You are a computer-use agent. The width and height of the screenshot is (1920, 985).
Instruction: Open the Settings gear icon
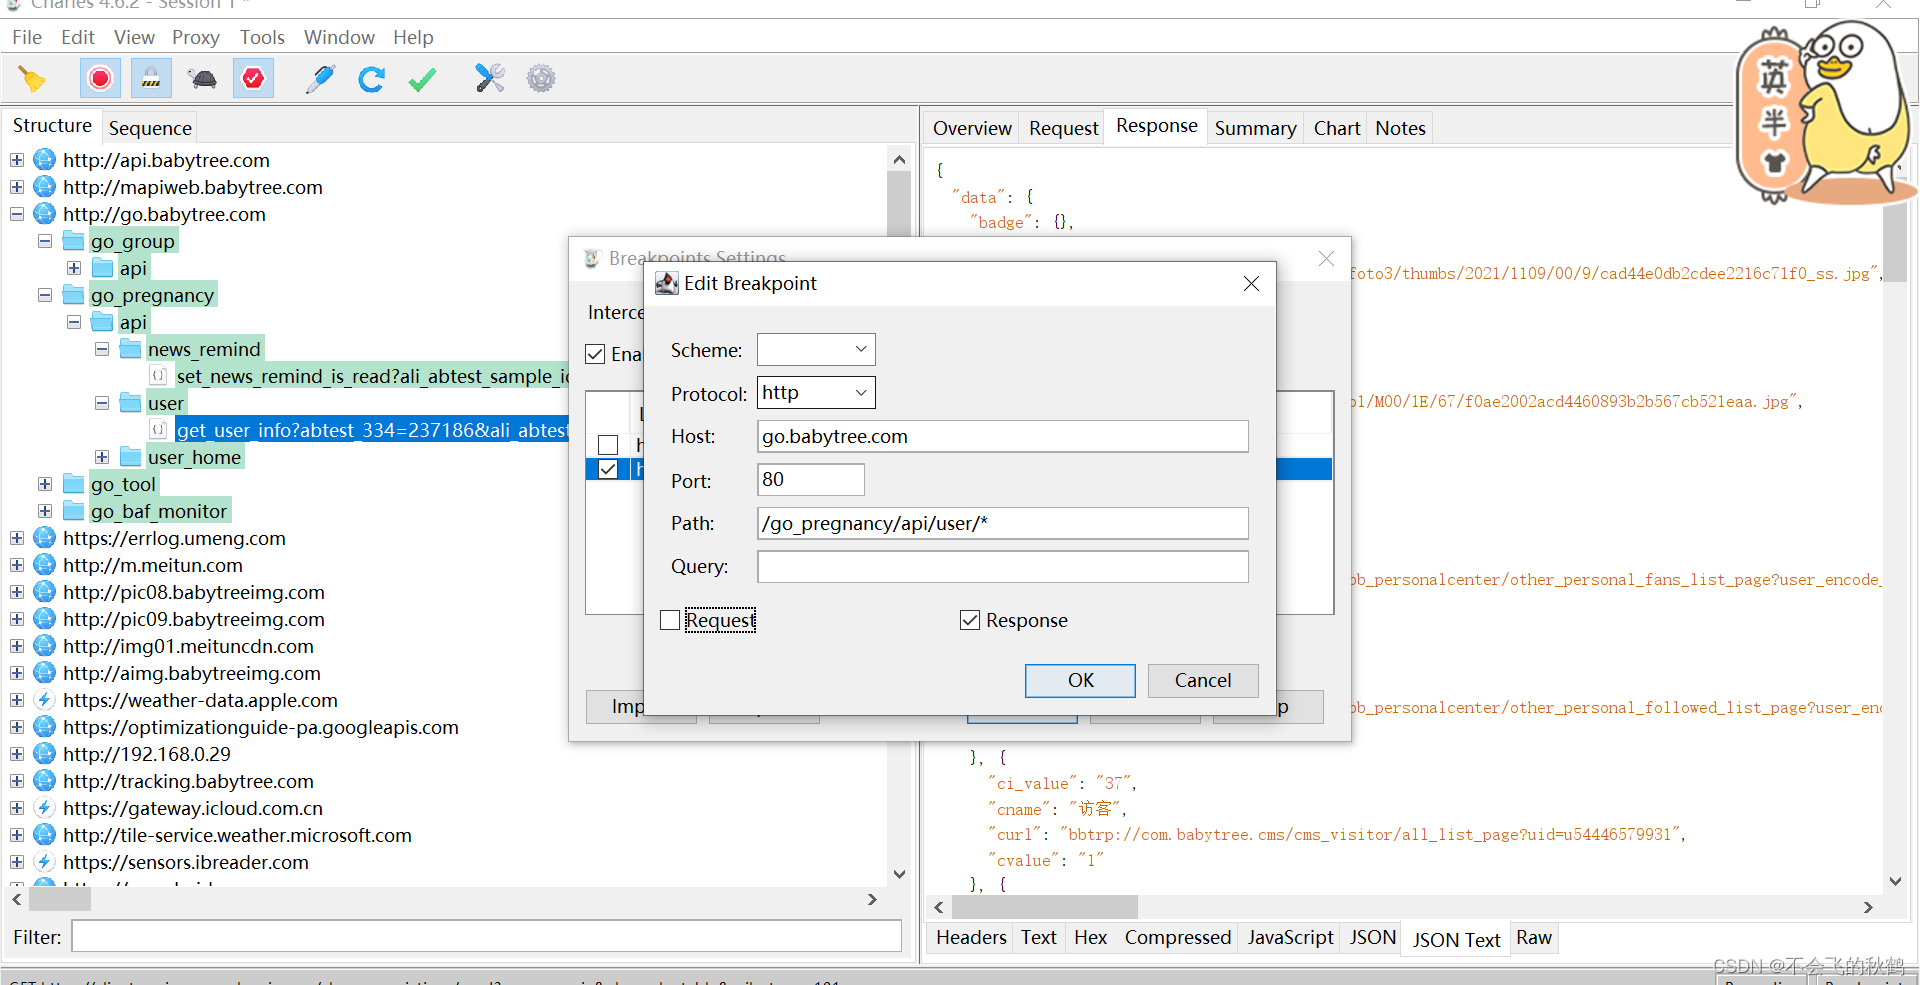541,78
